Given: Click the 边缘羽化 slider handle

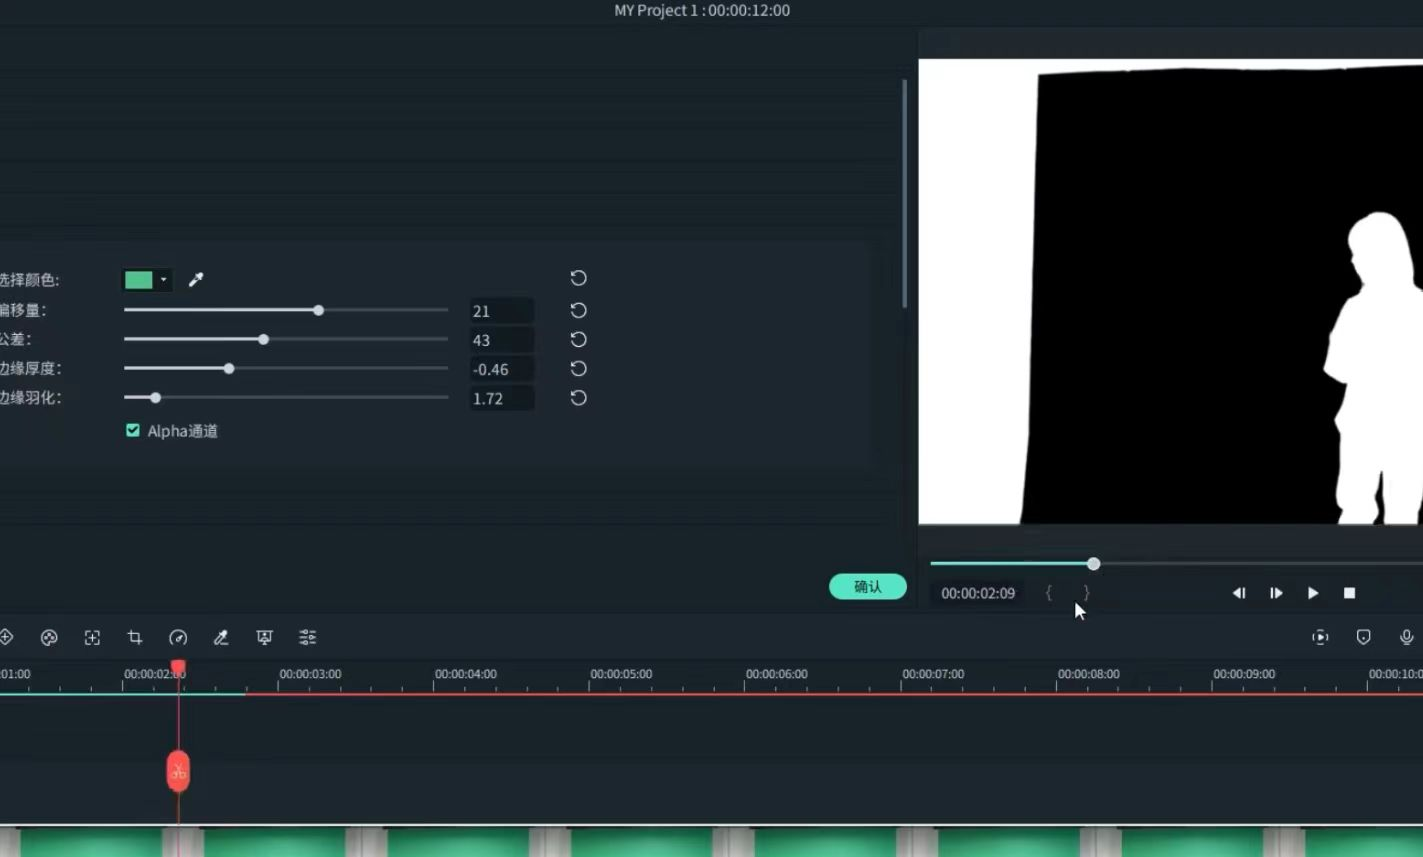Looking at the screenshot, I should tap(155, 397).
